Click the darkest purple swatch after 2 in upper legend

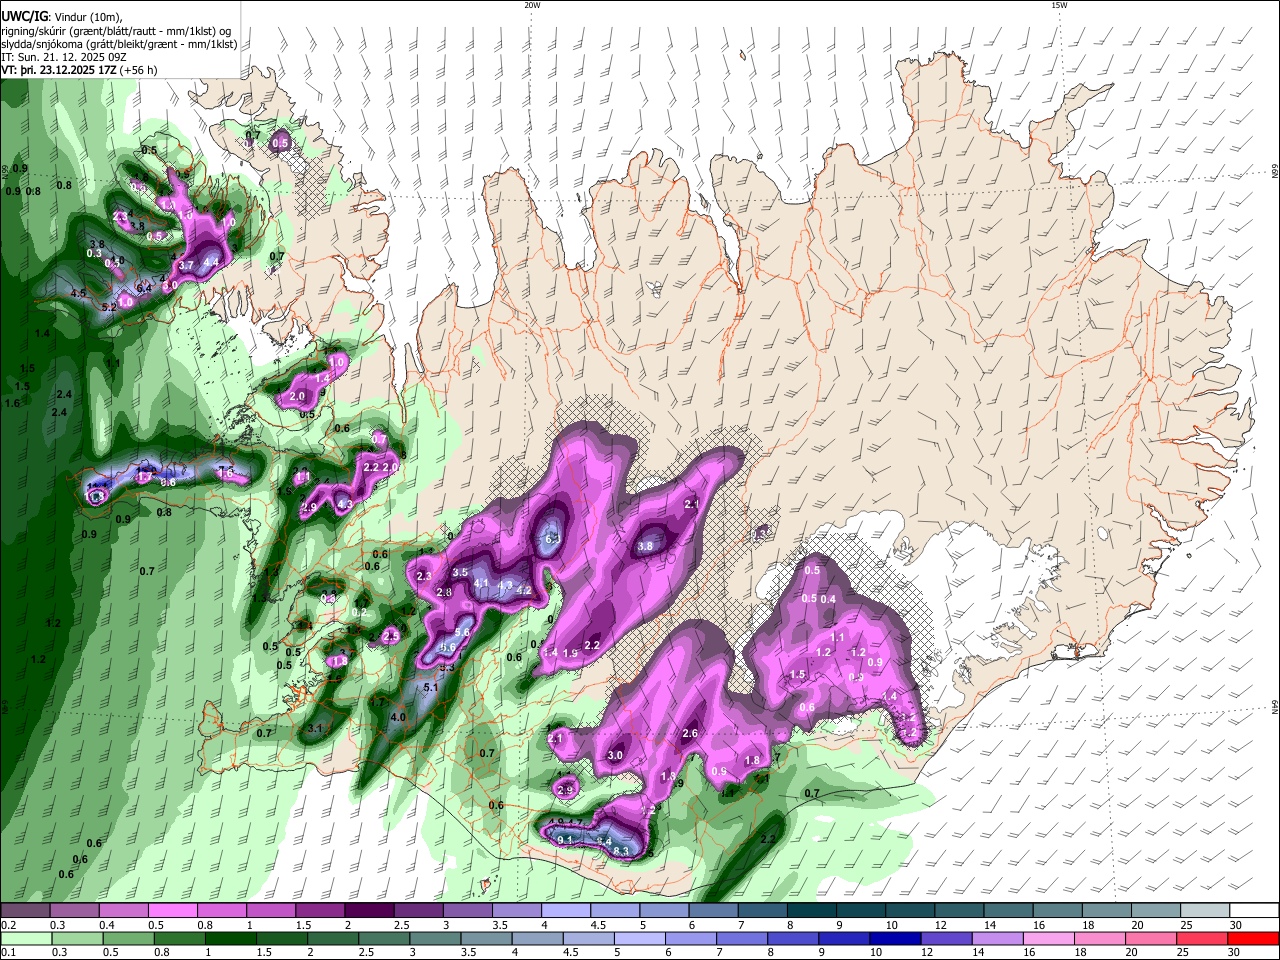(x=368, y=911)
